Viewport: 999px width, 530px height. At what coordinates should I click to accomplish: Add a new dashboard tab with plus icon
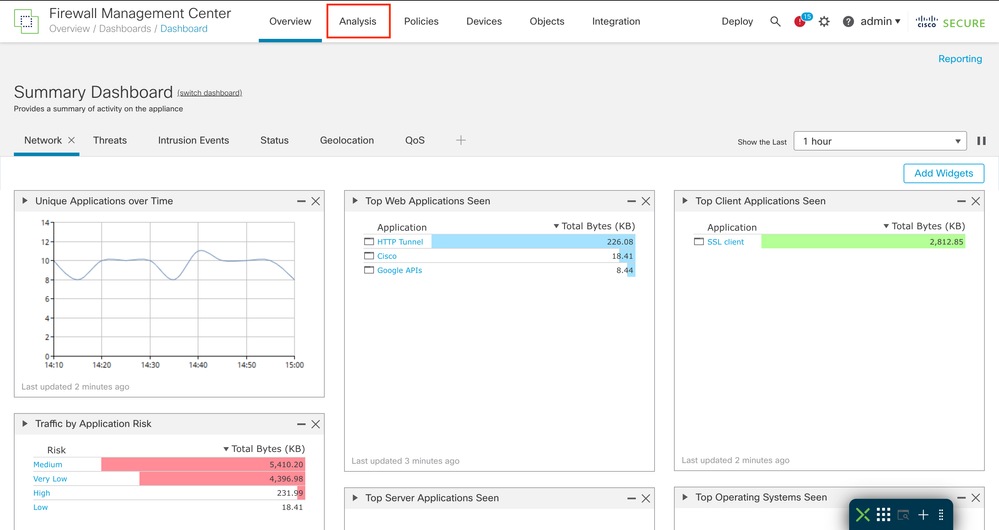click(x=461, y=141)
